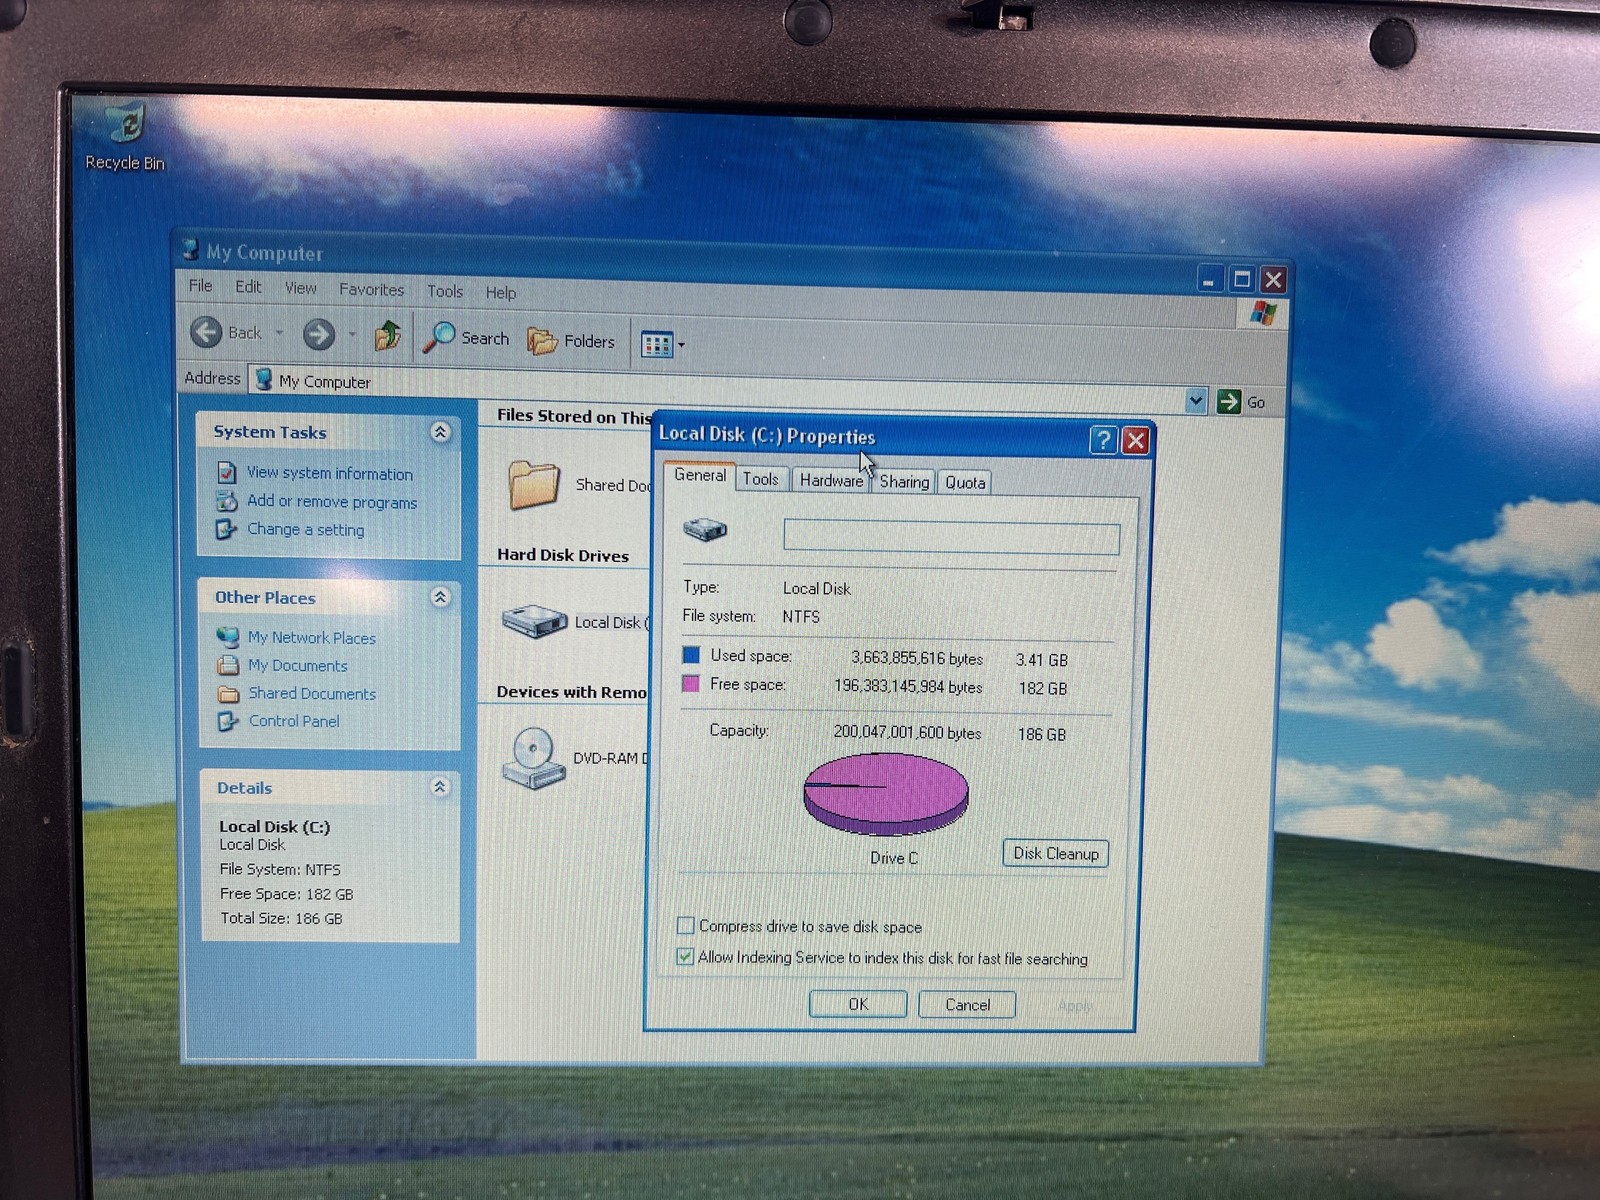This screenshot has width=1600, height=1200.
Task: Open the Search pane in My Computer
Action: click(466, 338)
